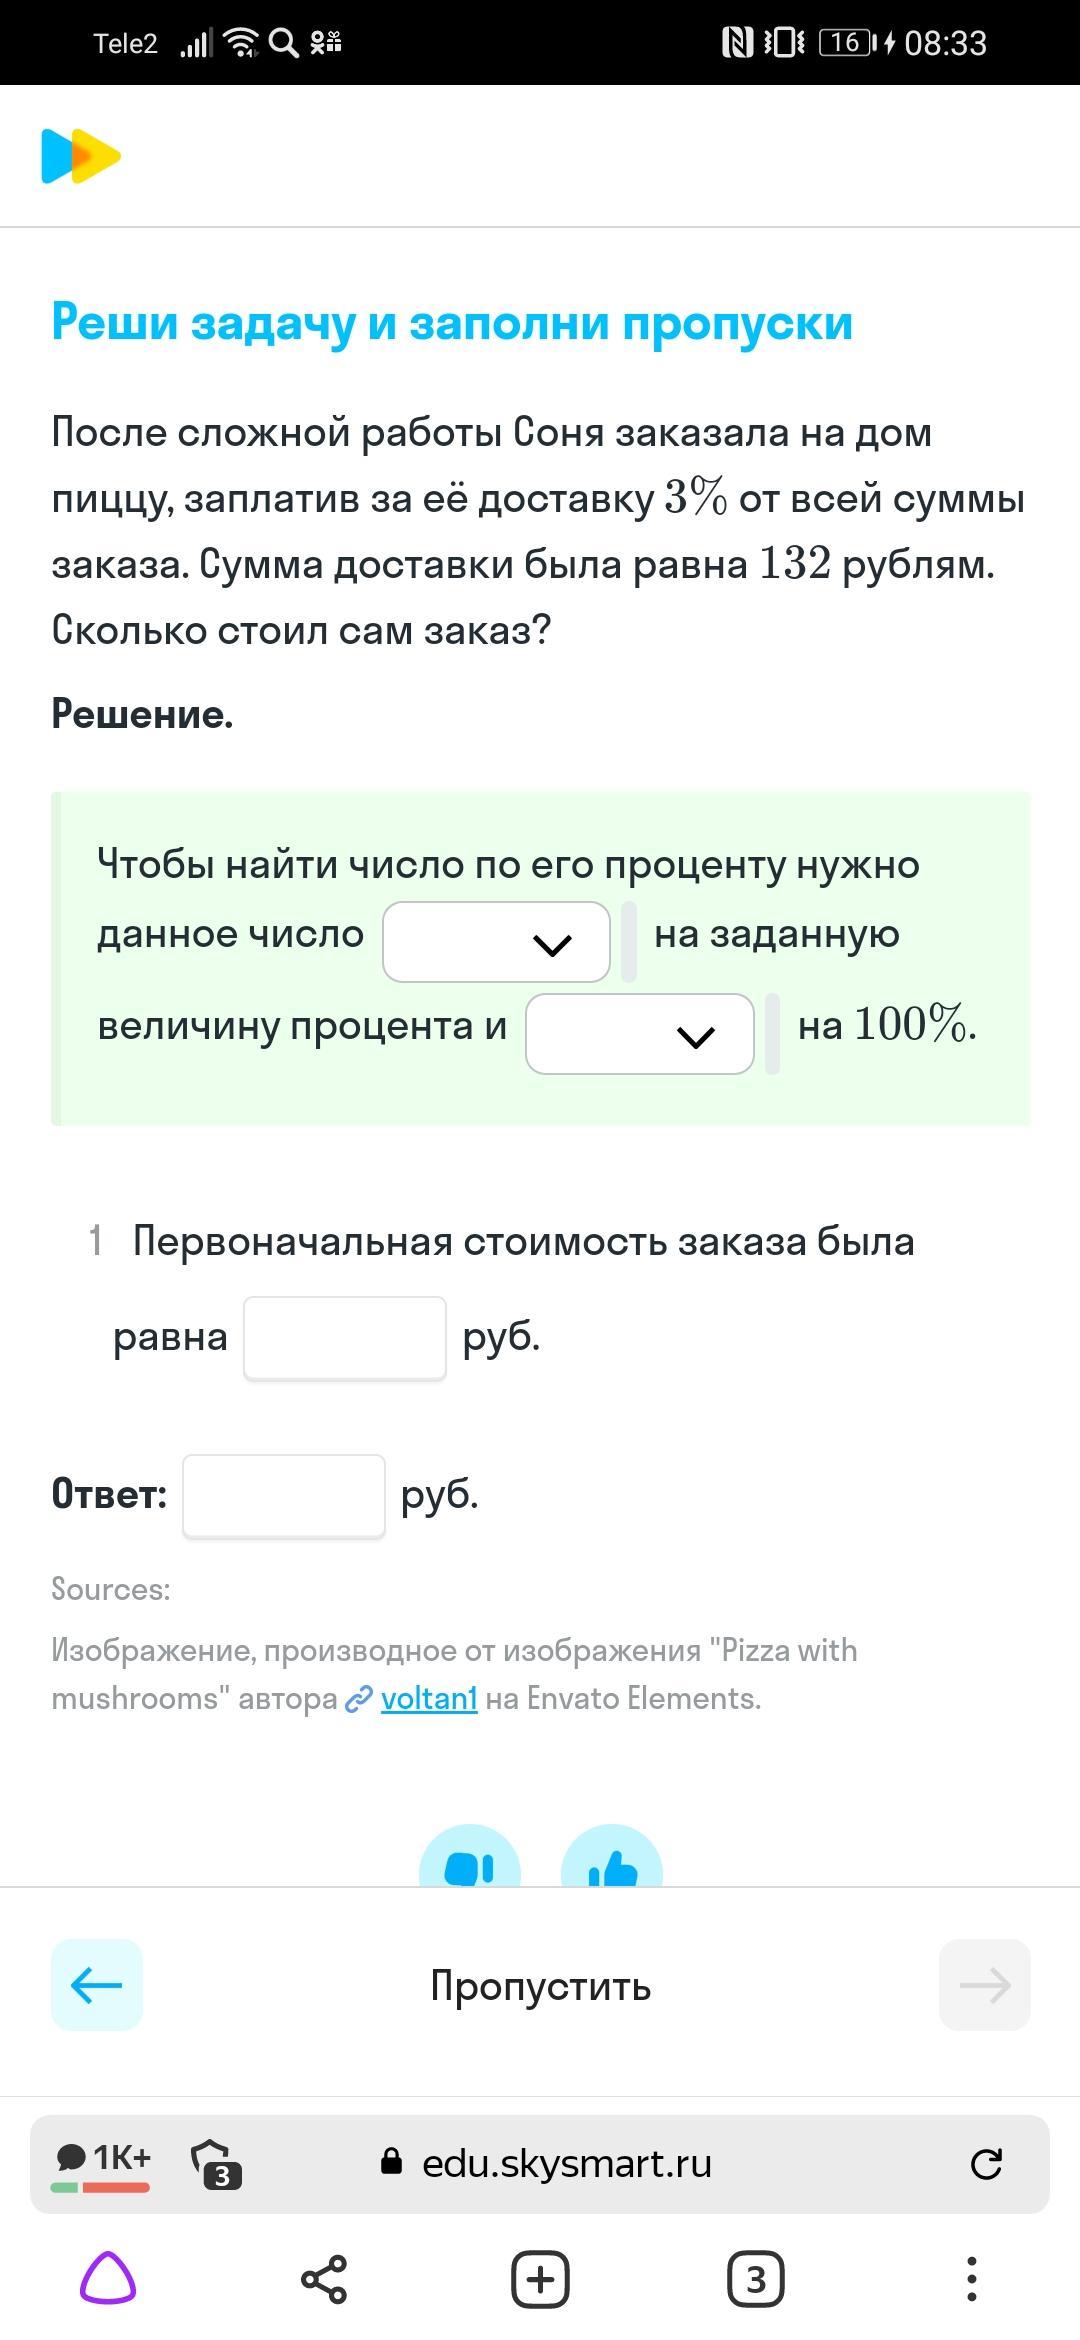Tap 'Пропустить' to skip the task
Screen dimensions: 1080x2340
click(x=540, y=1985)
